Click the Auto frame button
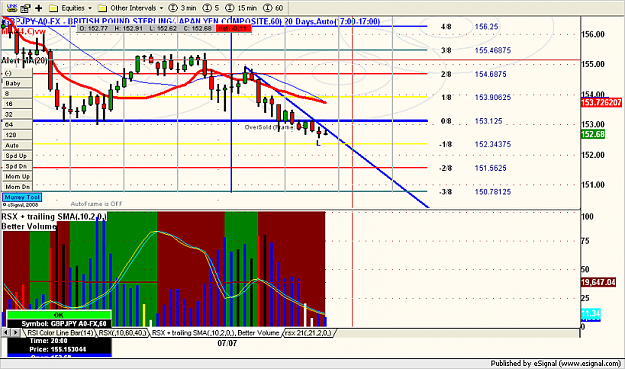 point(17,145)
